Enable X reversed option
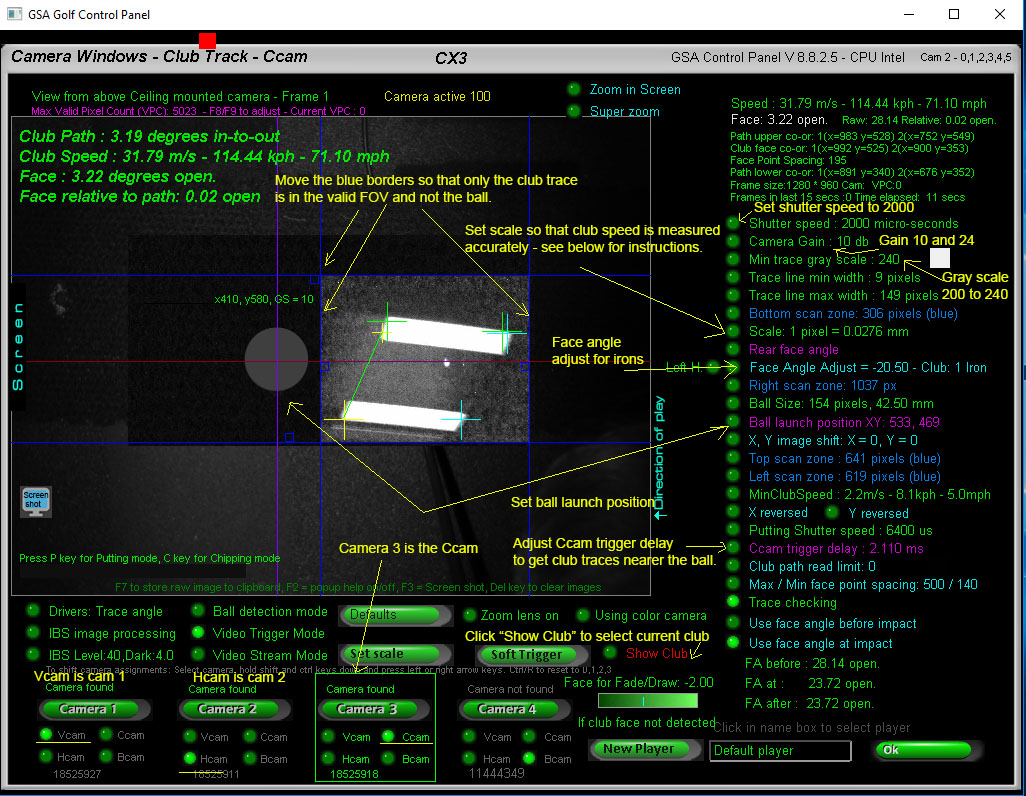 click(x=733, y=512)
